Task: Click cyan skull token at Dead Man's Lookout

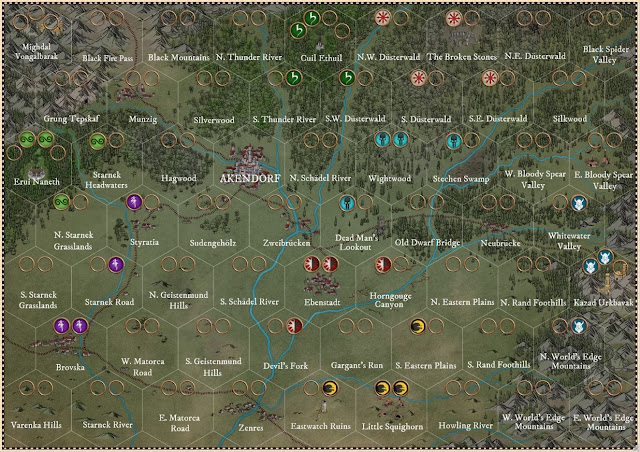Action: click(347, 203)
